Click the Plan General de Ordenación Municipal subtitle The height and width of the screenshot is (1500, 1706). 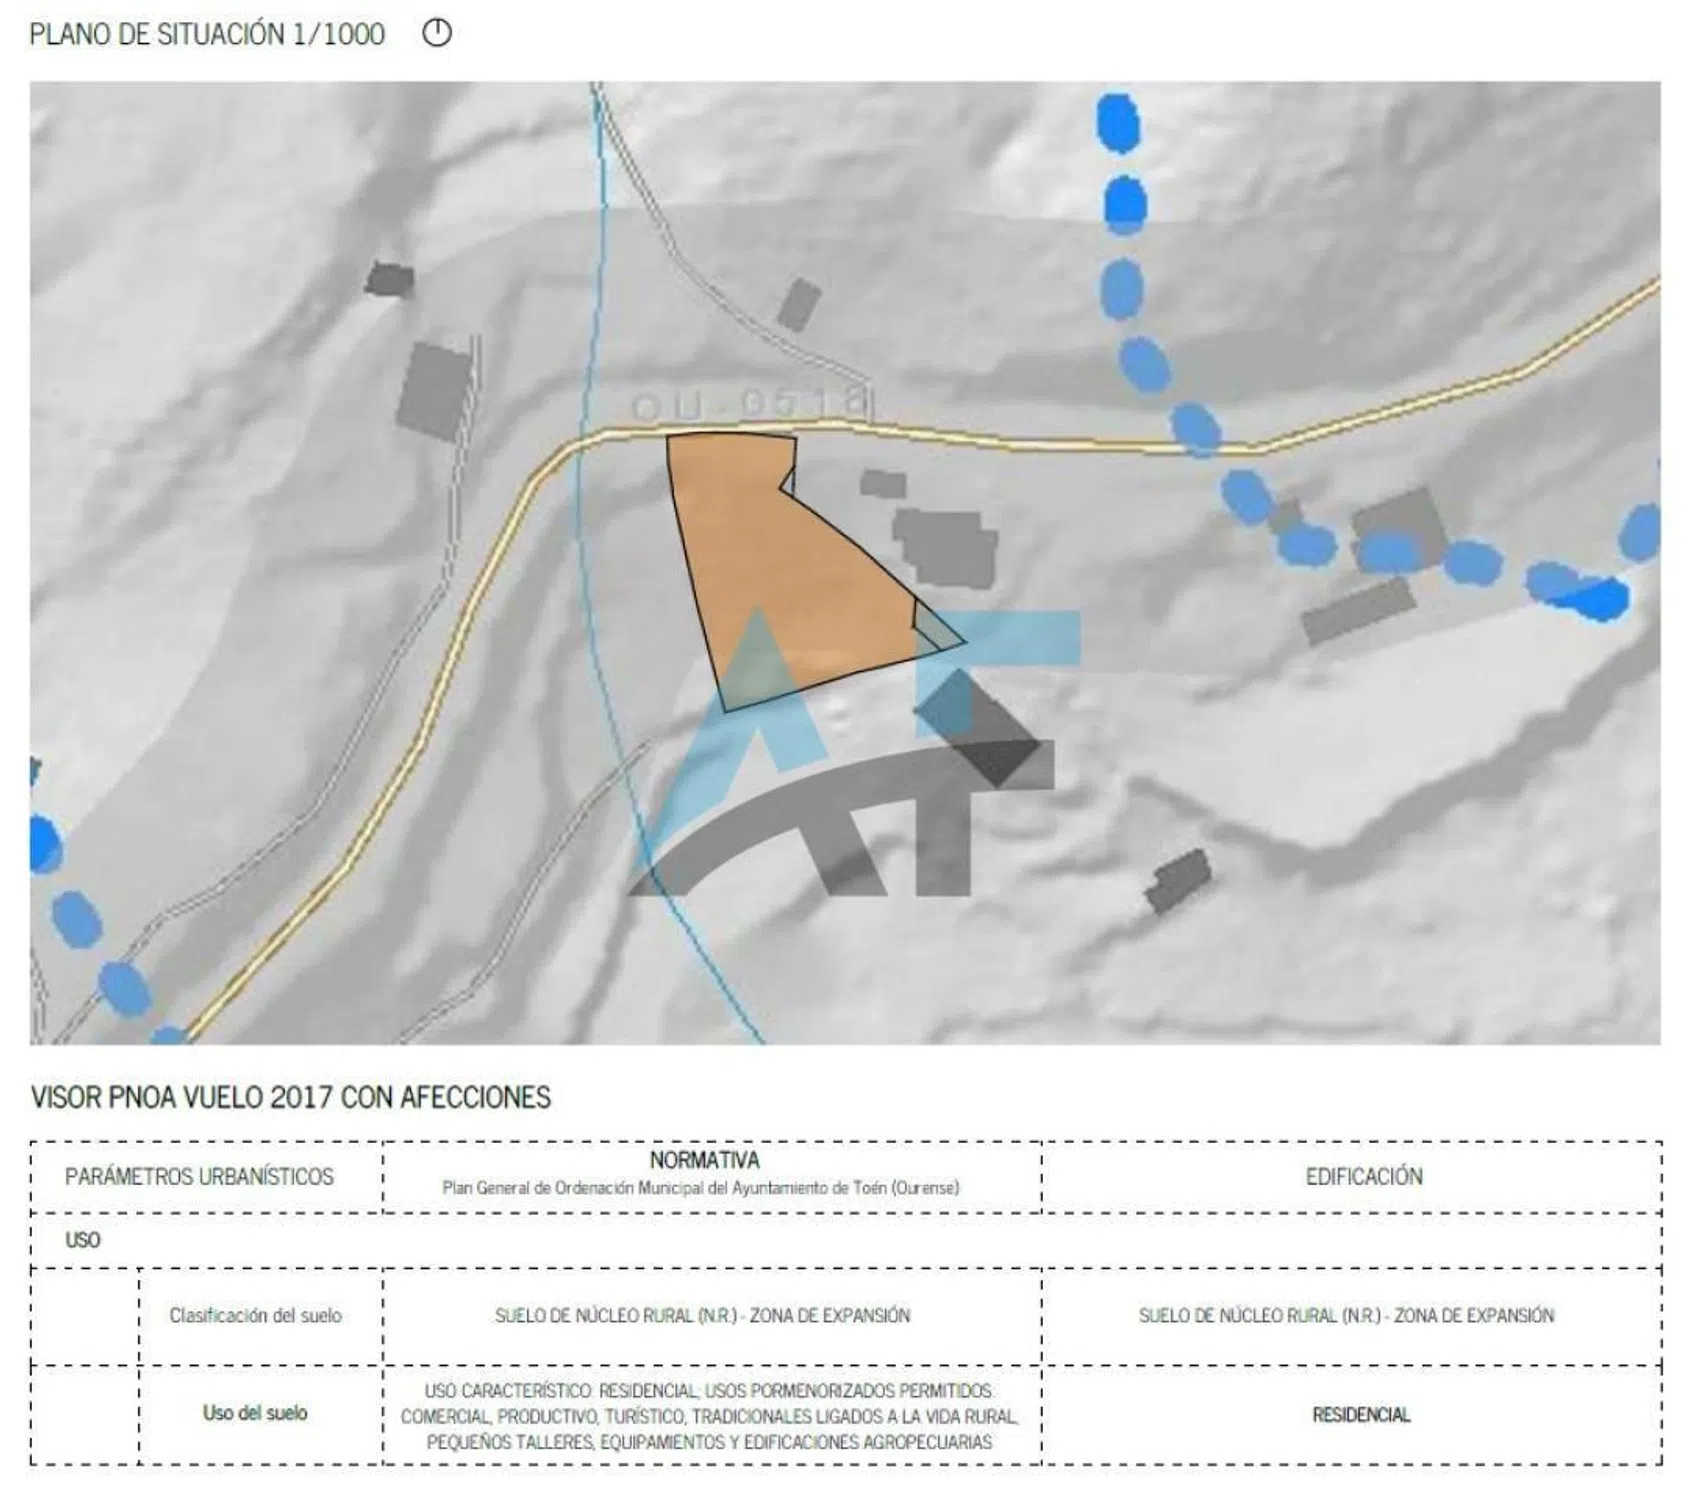point(701,1188)
